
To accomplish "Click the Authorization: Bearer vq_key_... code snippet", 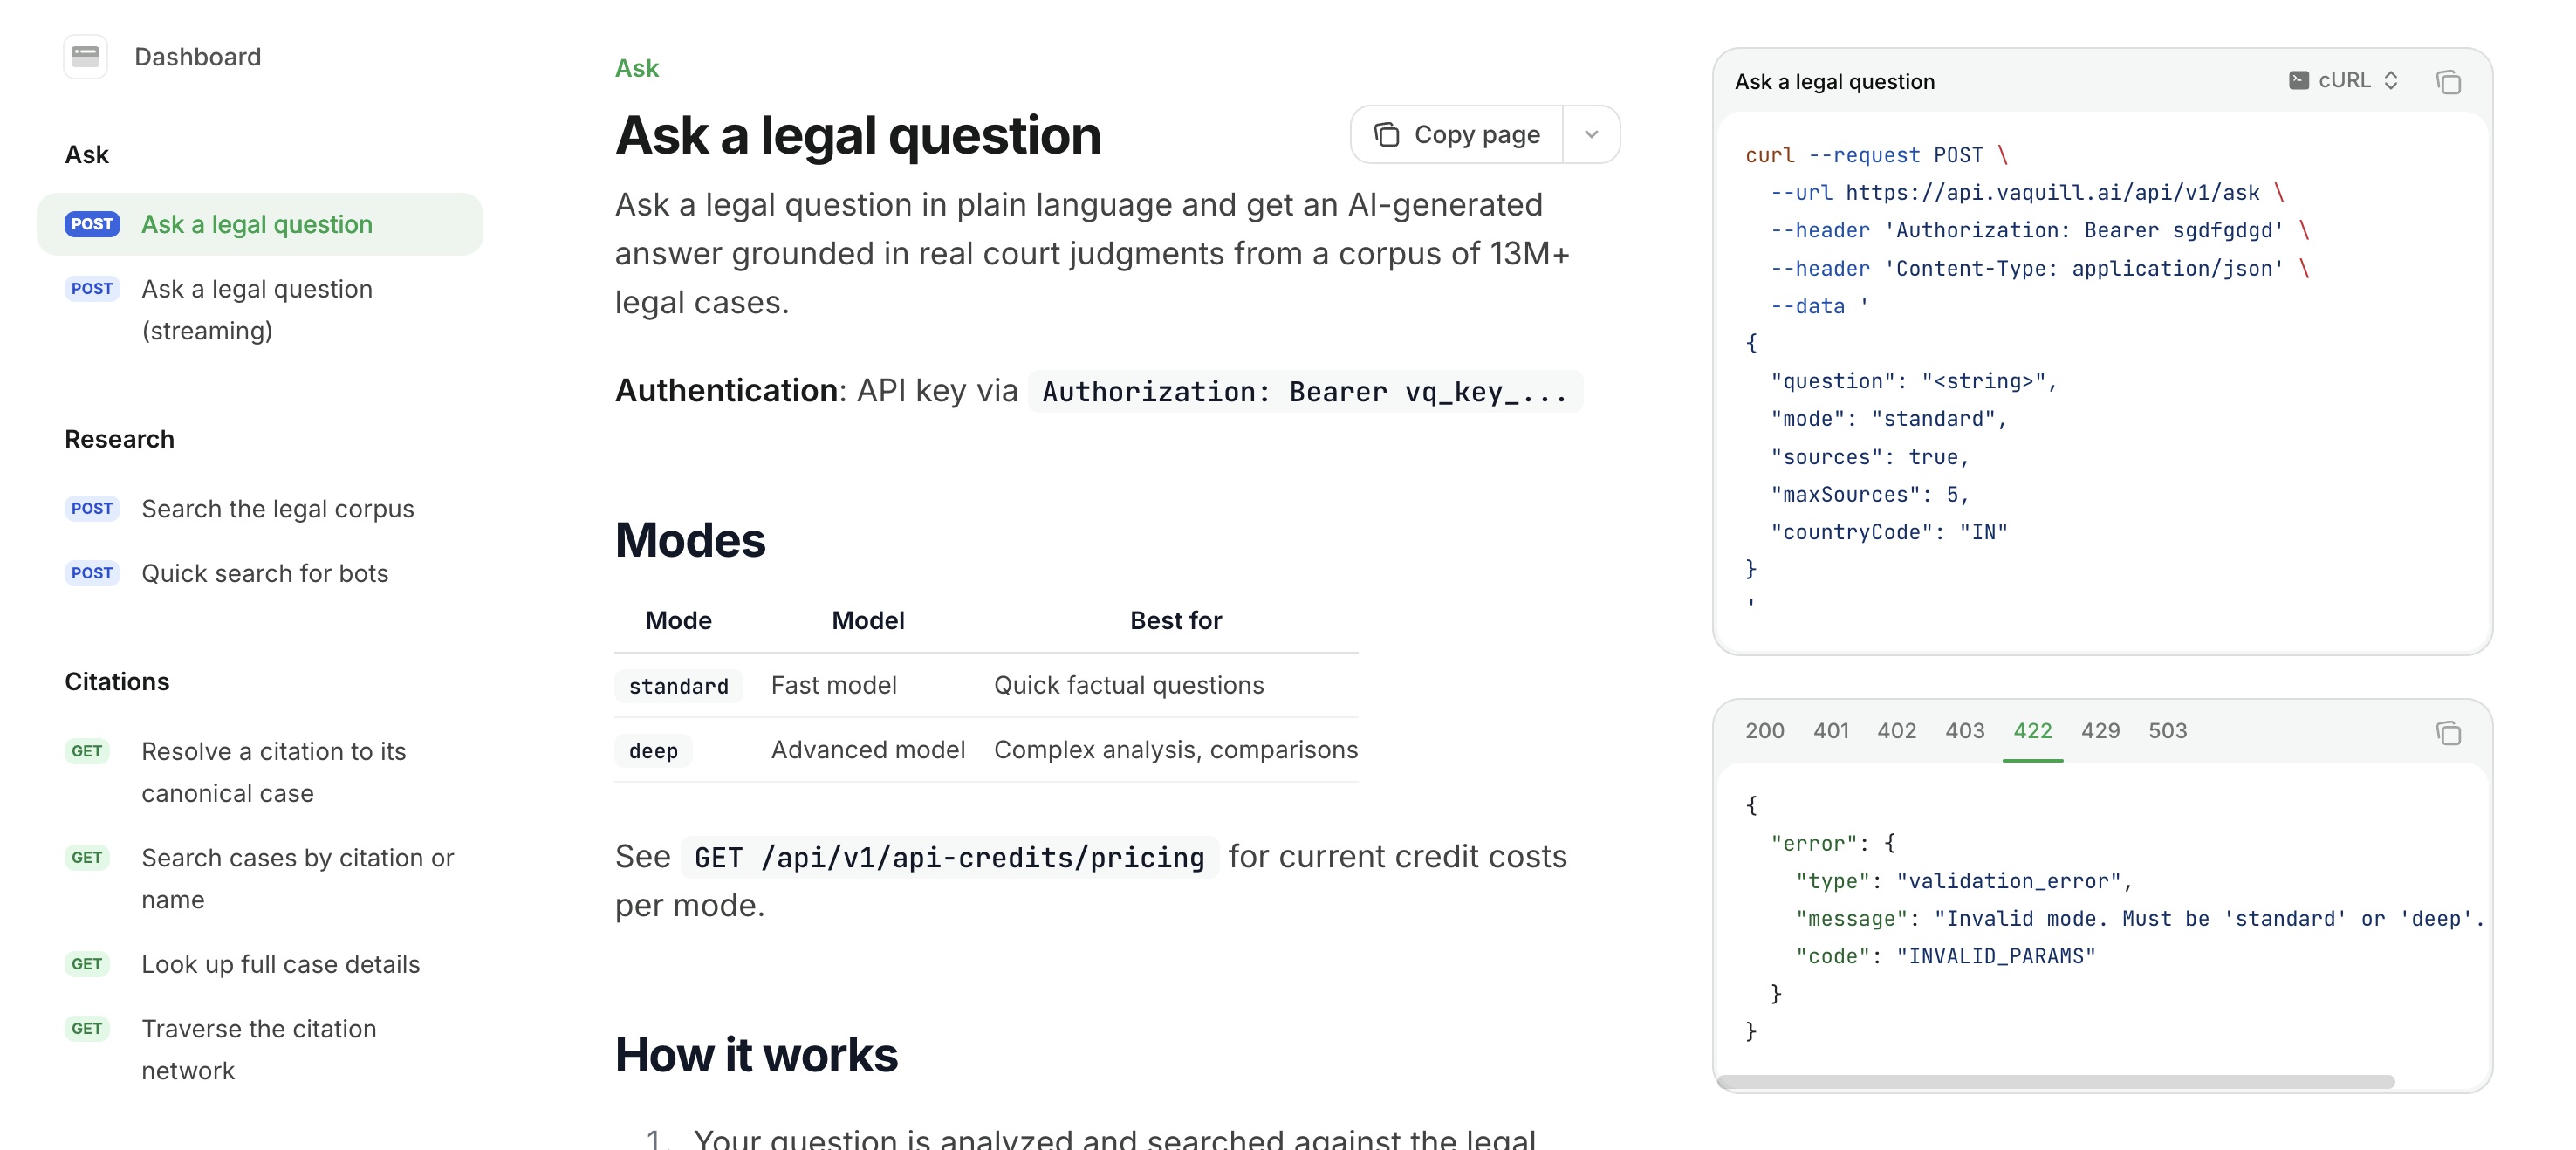I will point(1305,391).
